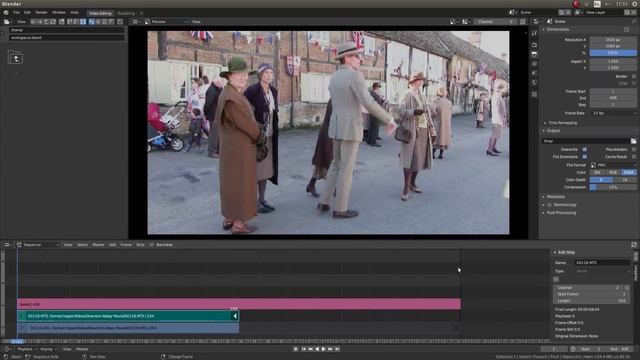Adjust the Compression slider

pyautogui.click(x=613, y=187)
